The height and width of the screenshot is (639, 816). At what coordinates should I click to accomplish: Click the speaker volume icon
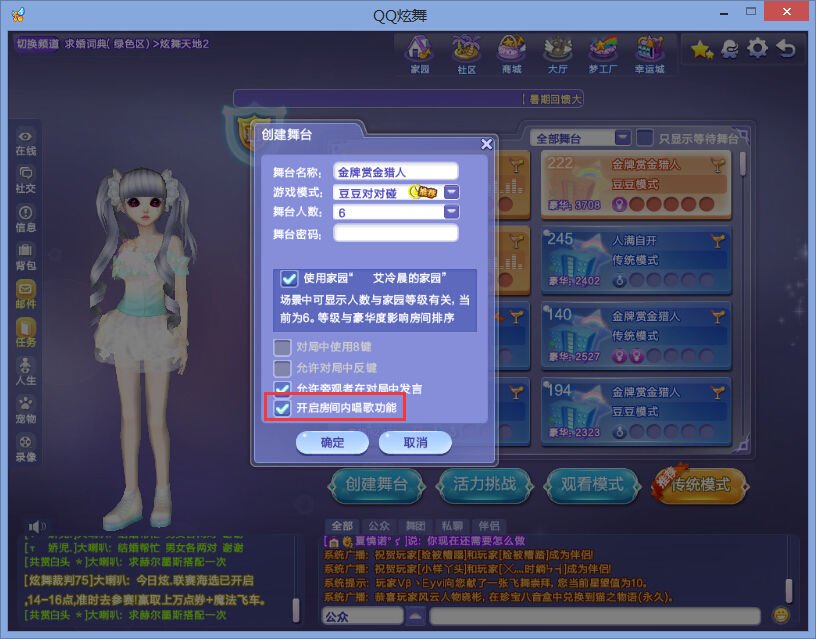[x=36, y=526]
